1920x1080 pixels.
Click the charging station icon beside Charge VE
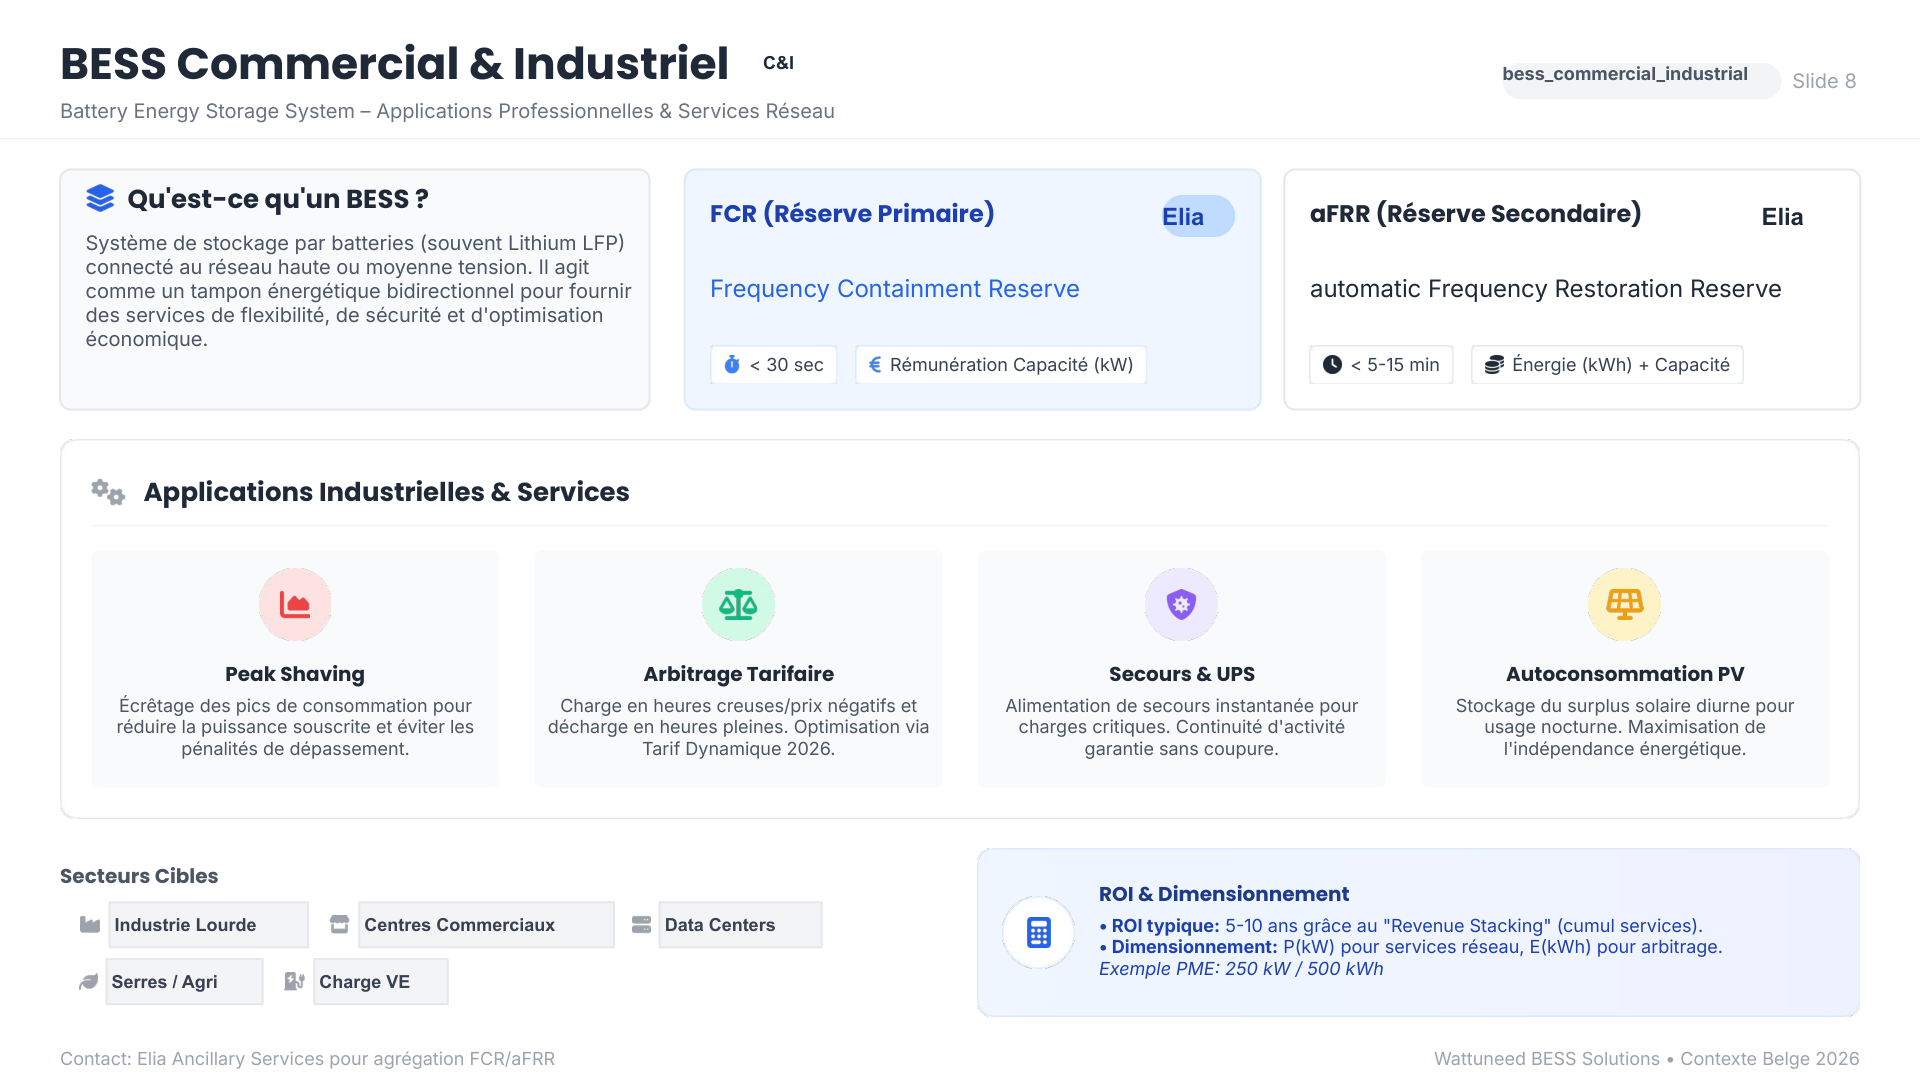[x=294, y=982]
